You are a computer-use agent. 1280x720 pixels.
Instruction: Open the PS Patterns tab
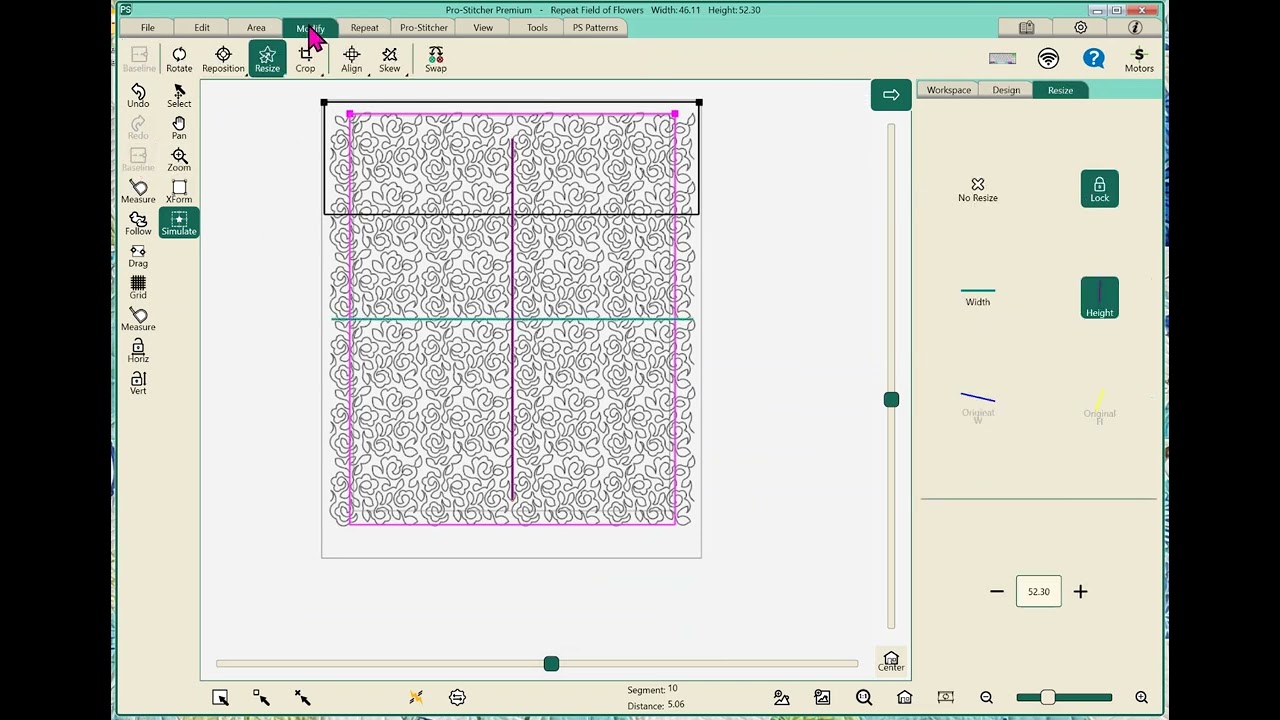pyautogui.click(x=595, y=28)
